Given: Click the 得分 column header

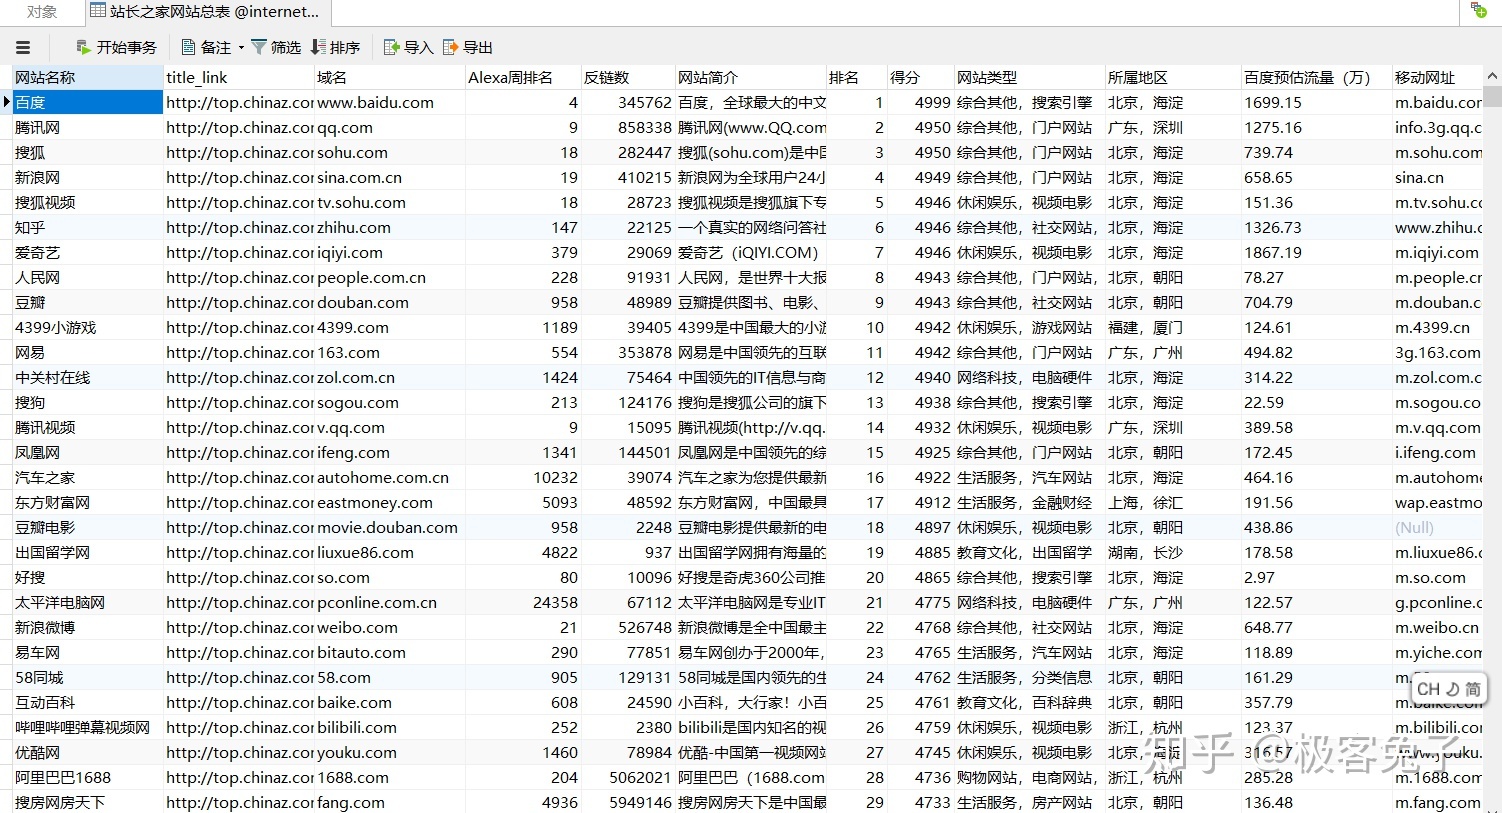Looking at the screenshot, I should pyautogui.click(x=921, y=77).
